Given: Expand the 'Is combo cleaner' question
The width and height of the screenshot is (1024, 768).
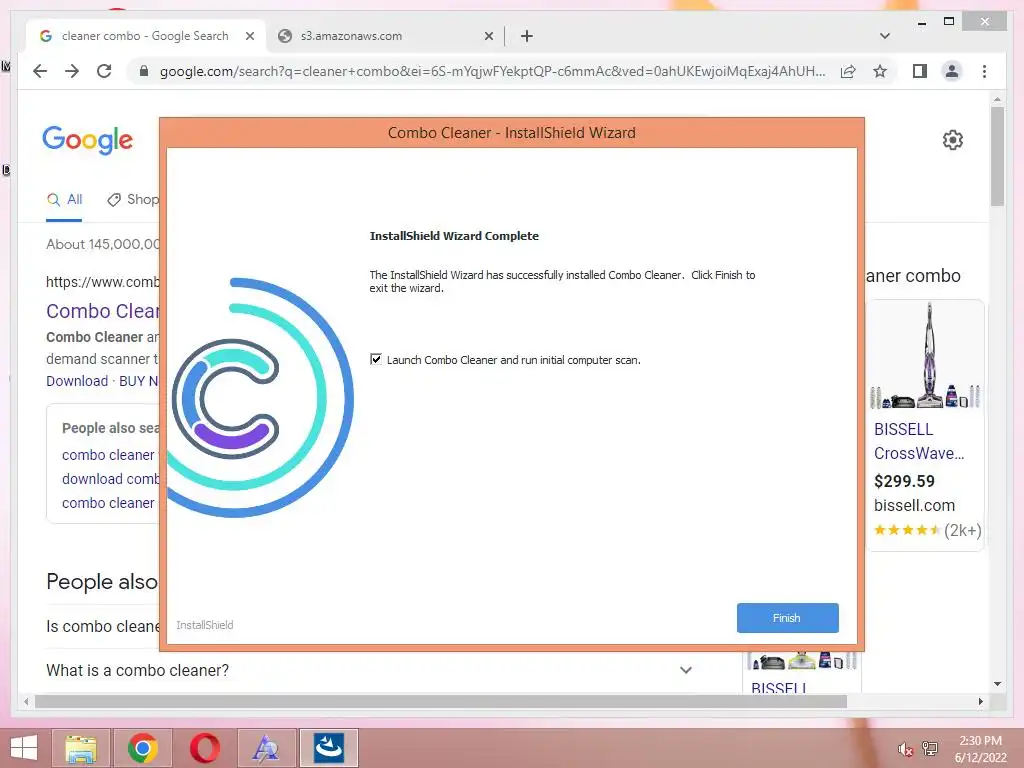Looking at the screenshot, I should coord(103,626).
